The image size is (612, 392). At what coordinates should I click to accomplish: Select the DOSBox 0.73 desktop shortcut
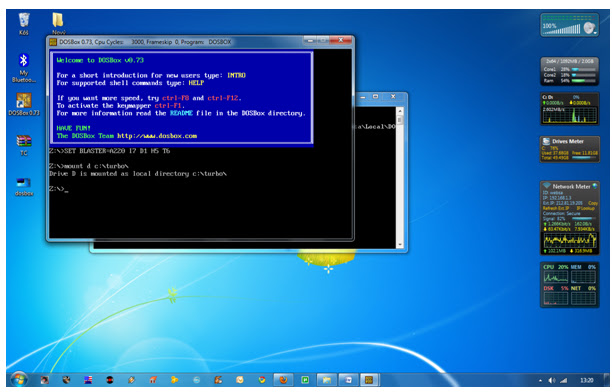24,105
